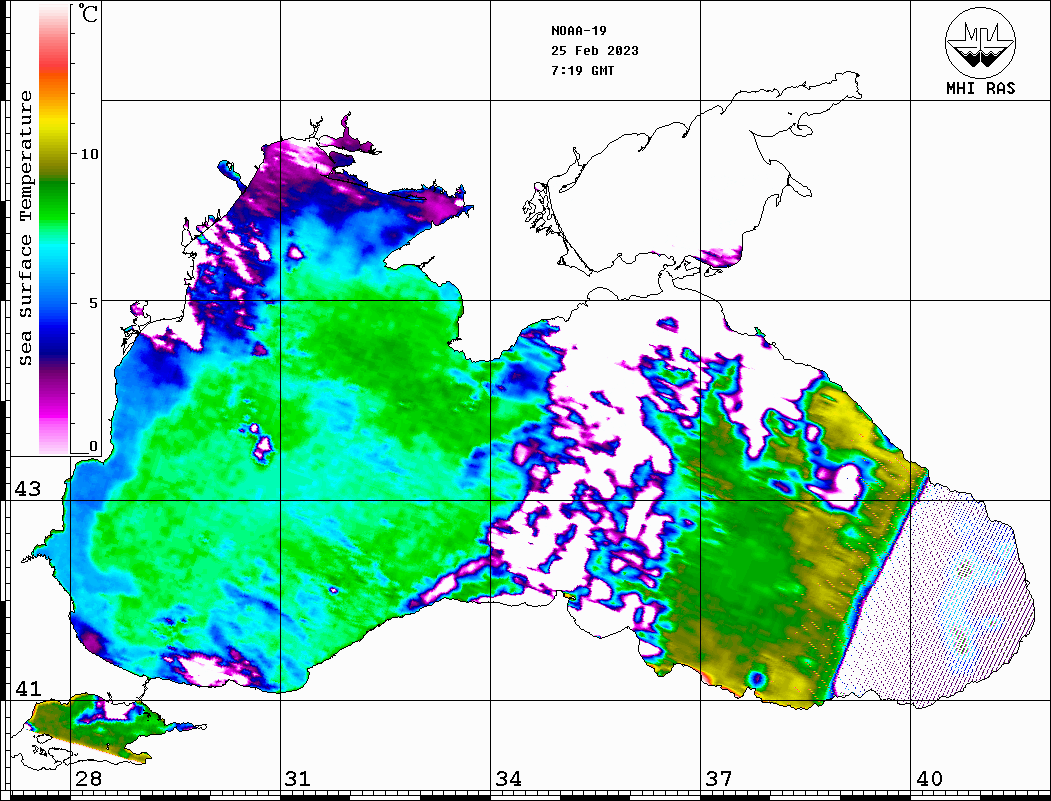The height and width of the screenshot is (801, 1051).
Task: Click the 'NOAA-19' satellite label
Action: point(579,31)
